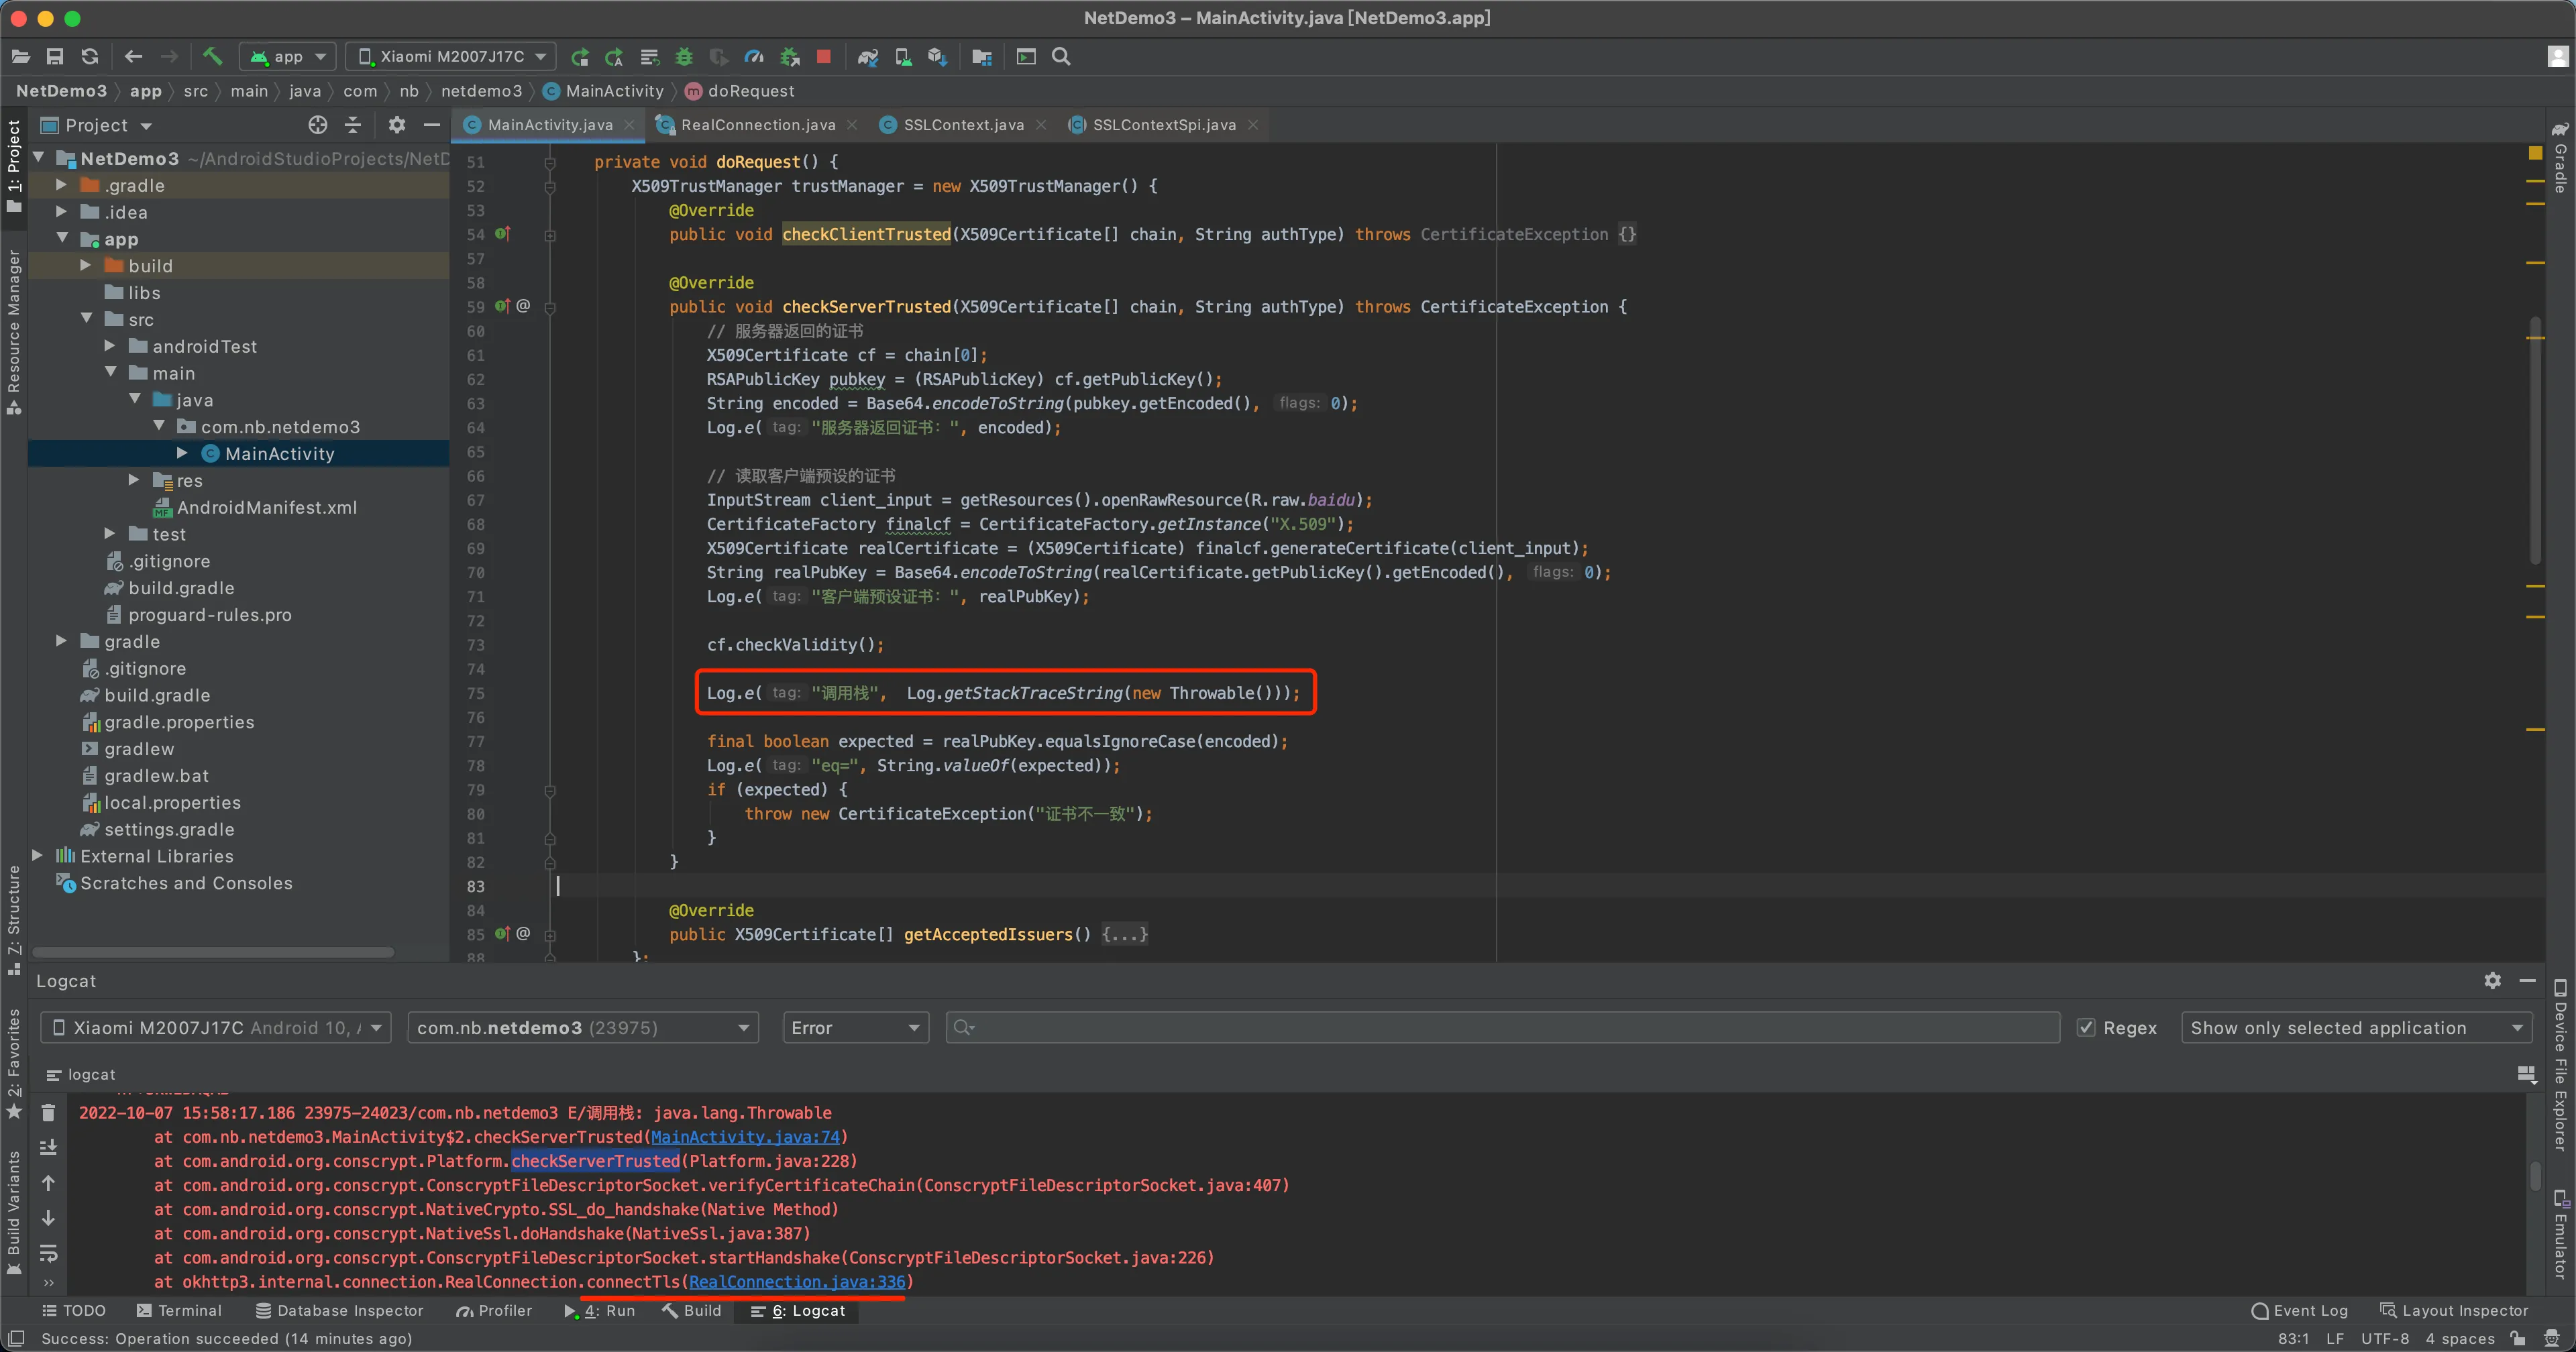This screenshot has width=2576, height=1352.
Task: Expand the .gradle folder in project tree
Action: (x=61, y=185)
